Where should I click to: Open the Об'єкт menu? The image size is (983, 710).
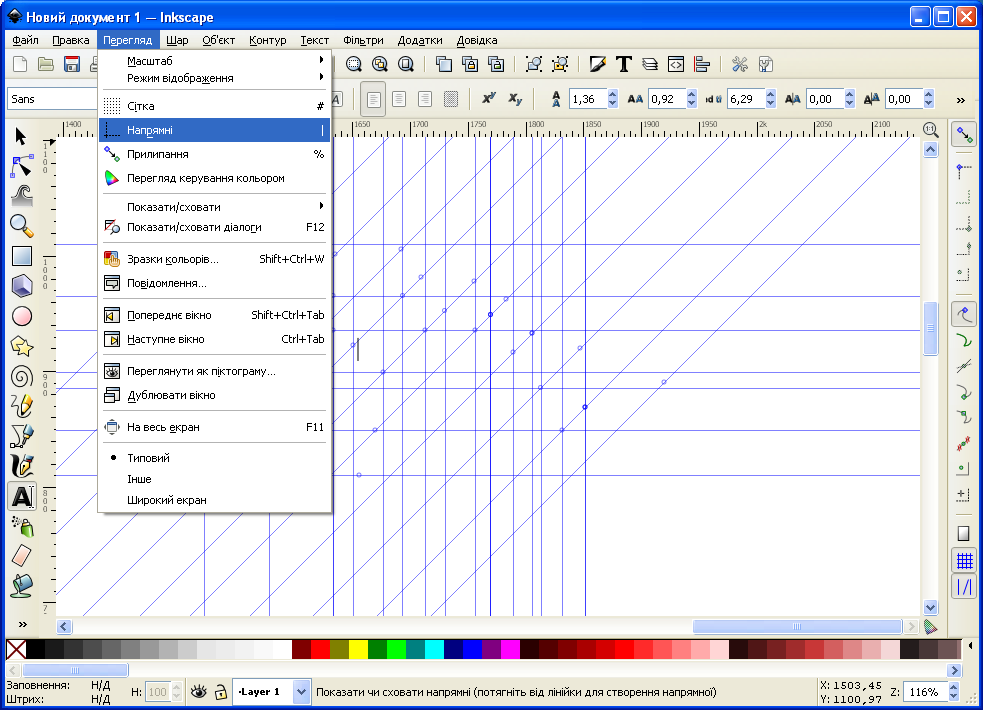click(x=218, y=40)
